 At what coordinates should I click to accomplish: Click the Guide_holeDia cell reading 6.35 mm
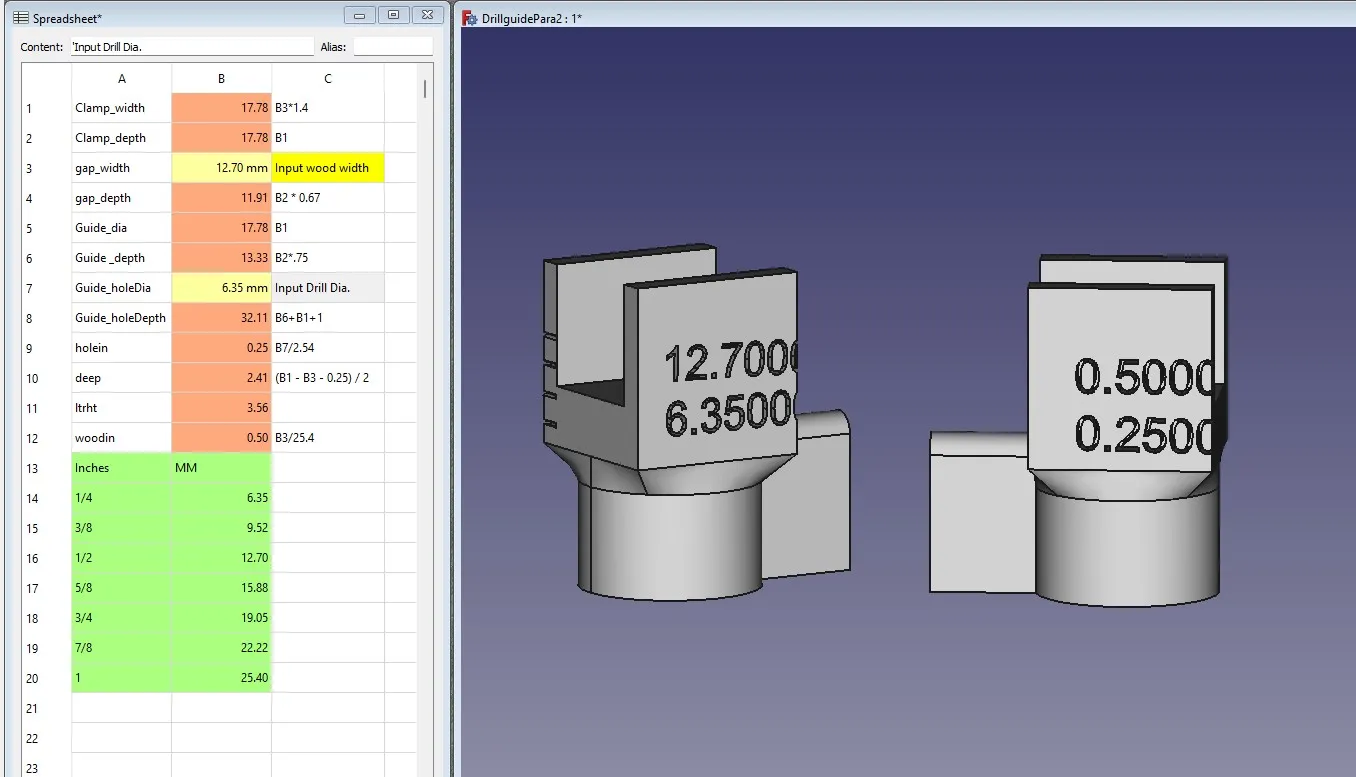tap(221, 287)
